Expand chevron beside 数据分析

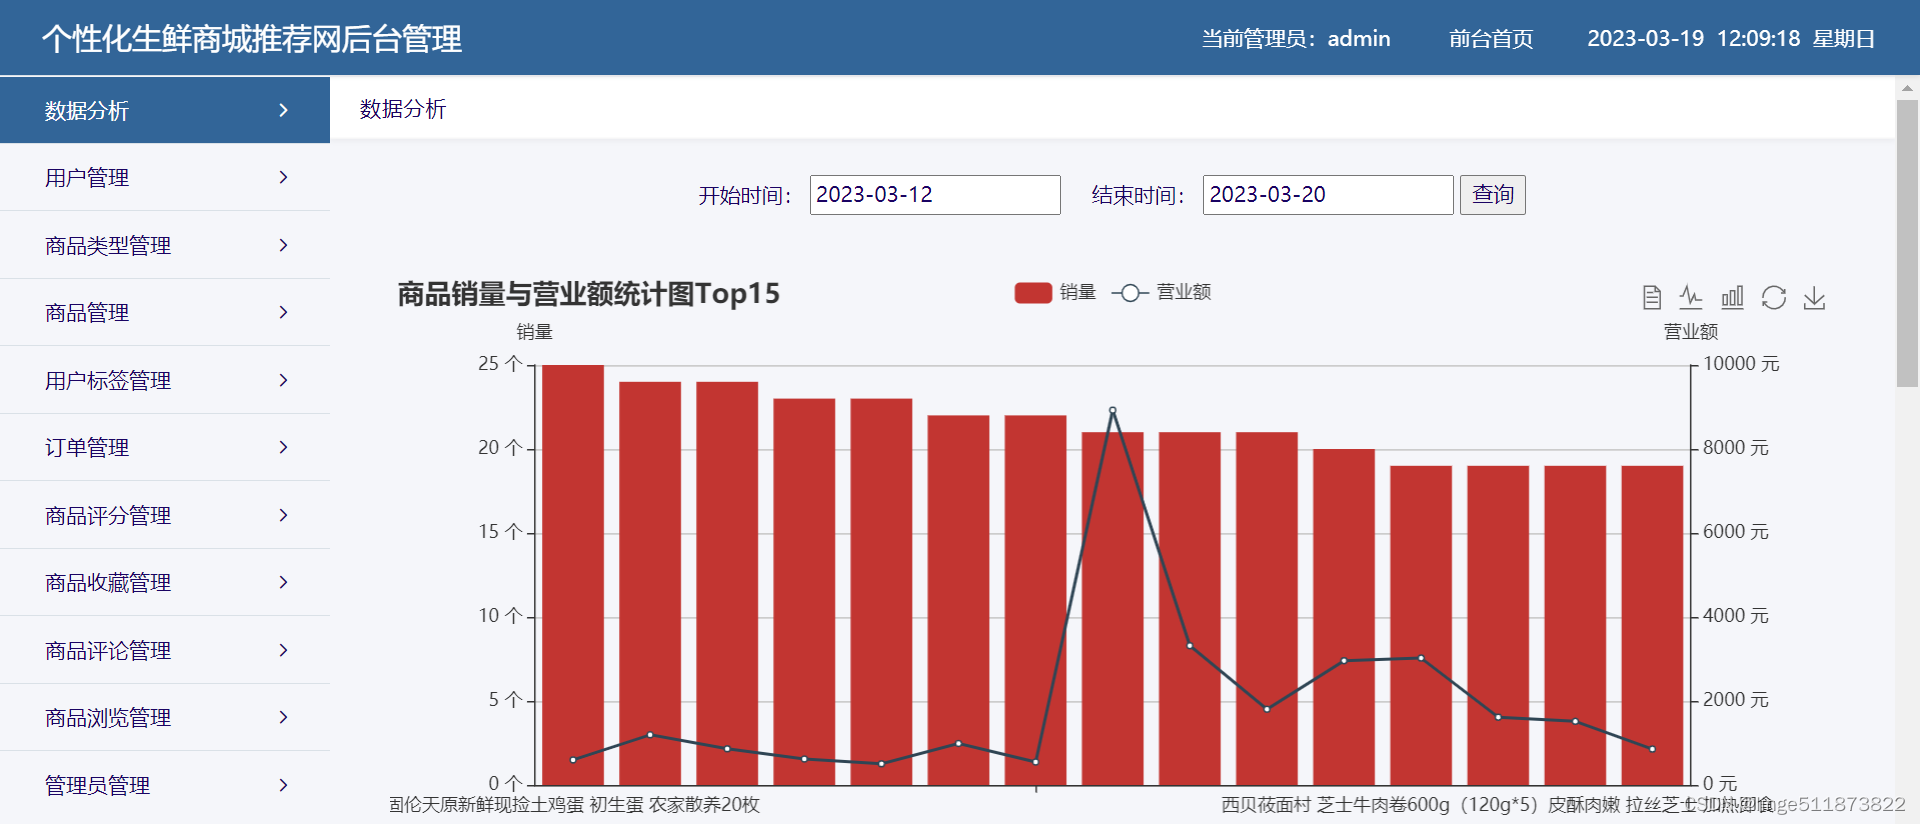click(284, 110)
